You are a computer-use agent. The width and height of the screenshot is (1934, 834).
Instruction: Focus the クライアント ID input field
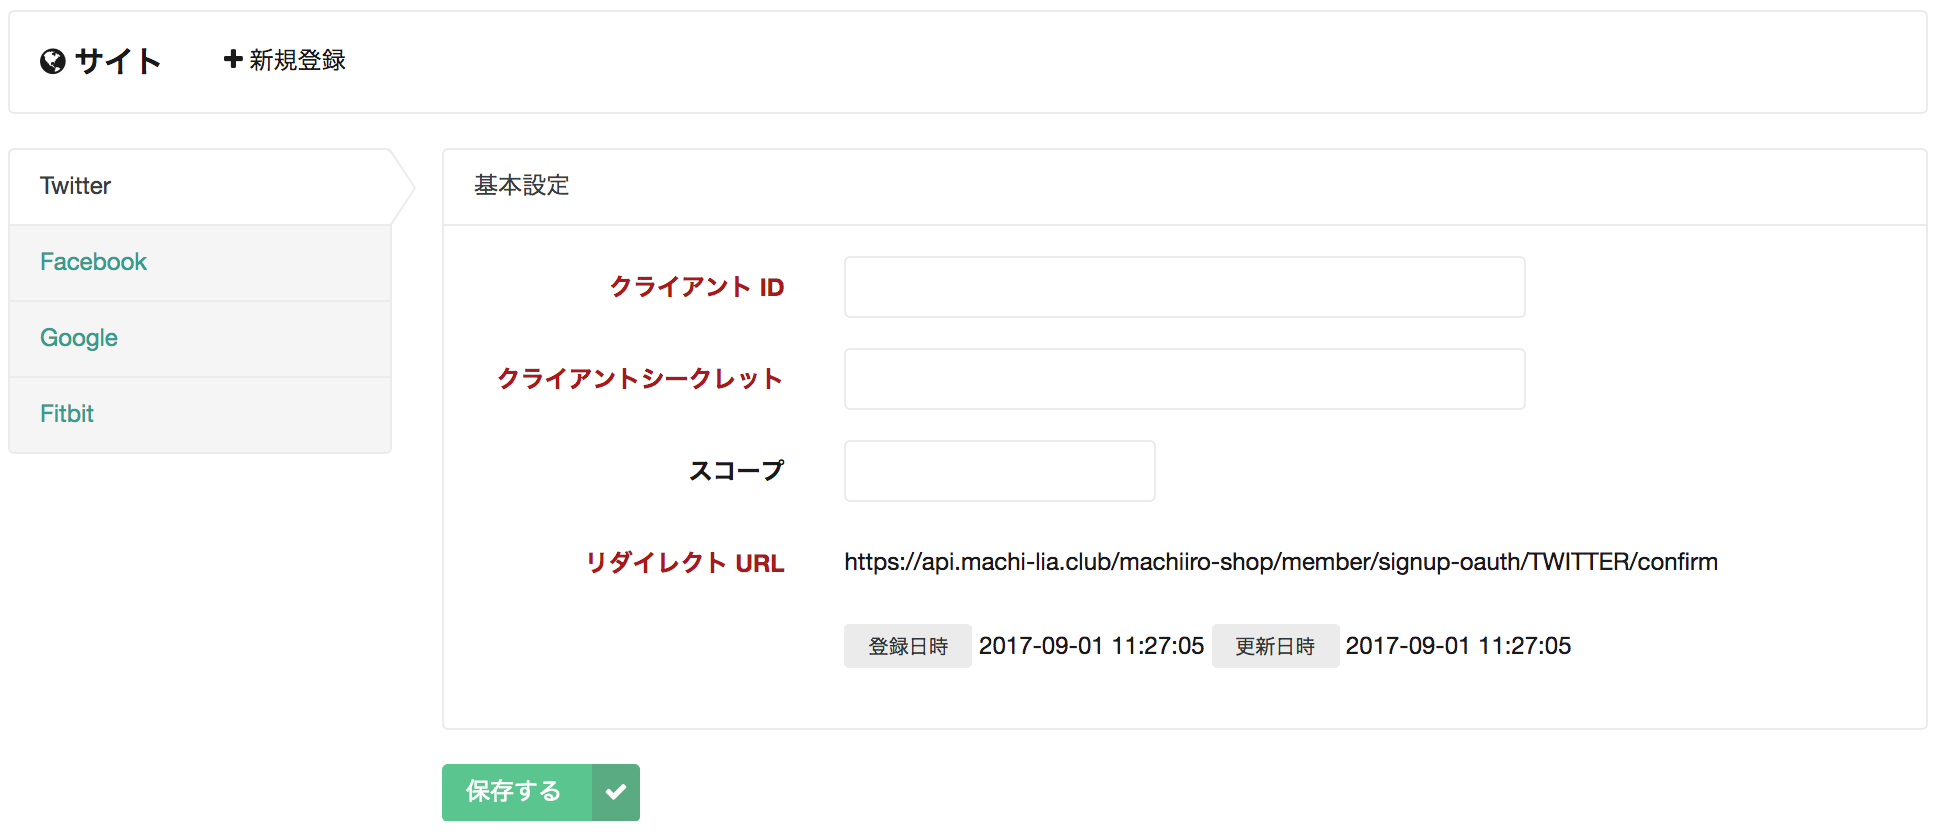[x=1185, y=287]
